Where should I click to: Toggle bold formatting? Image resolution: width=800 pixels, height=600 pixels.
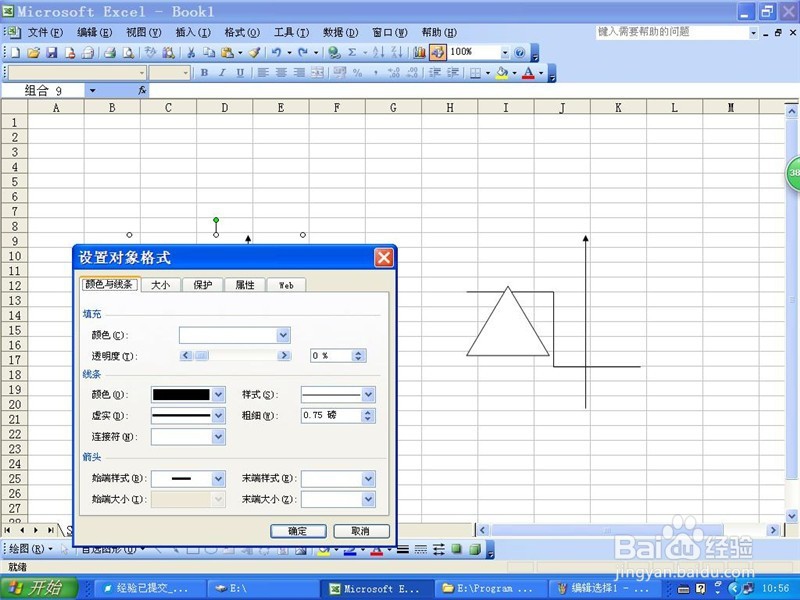click(x=204, y=73)
